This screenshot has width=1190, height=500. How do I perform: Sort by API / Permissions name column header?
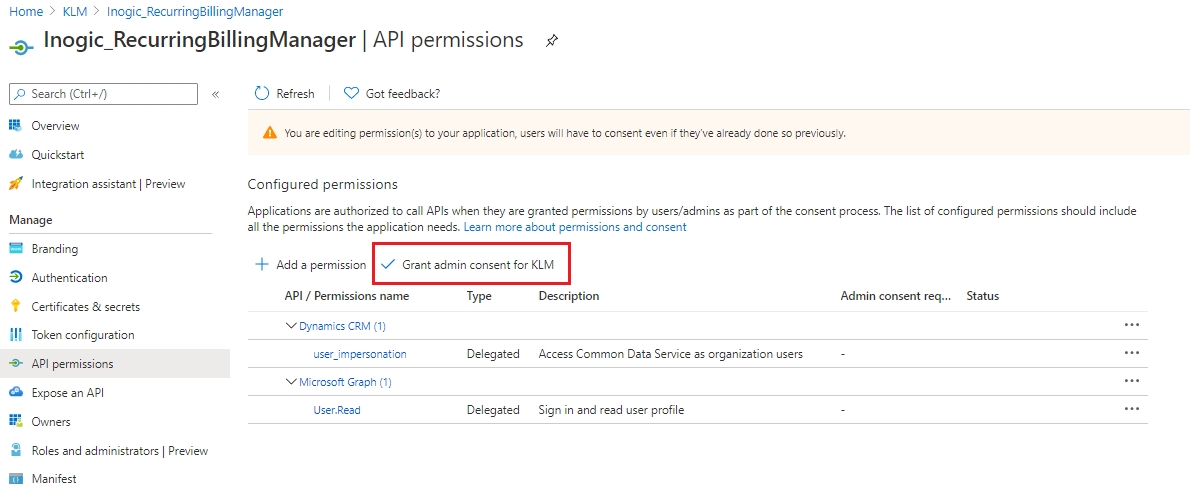pyautogui.click(x=347, y=296)
